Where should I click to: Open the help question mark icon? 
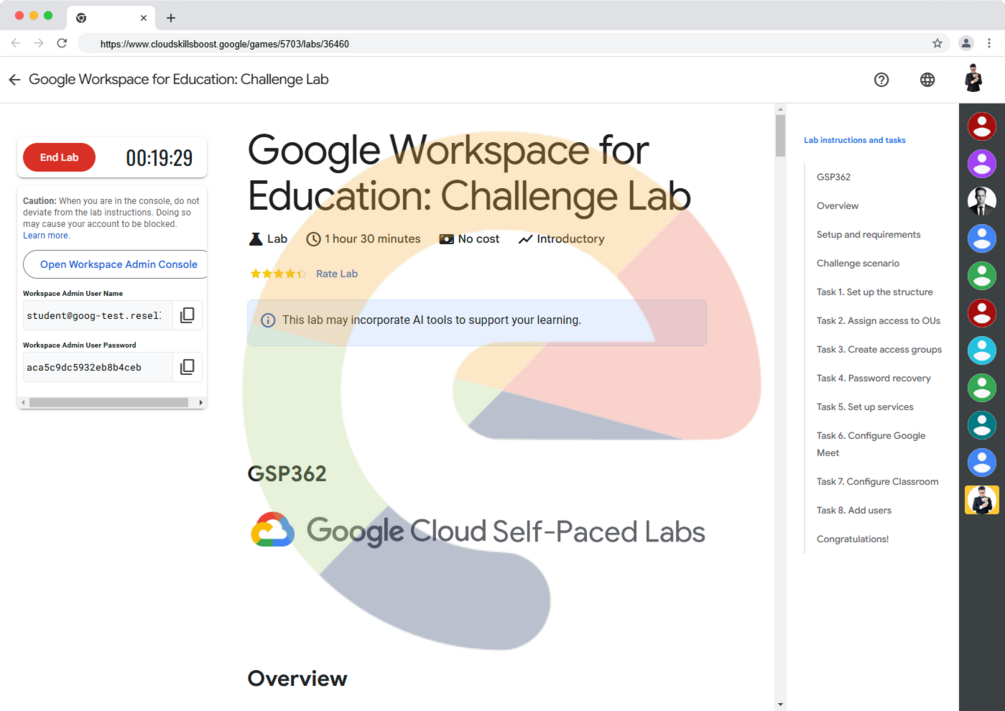881,79
